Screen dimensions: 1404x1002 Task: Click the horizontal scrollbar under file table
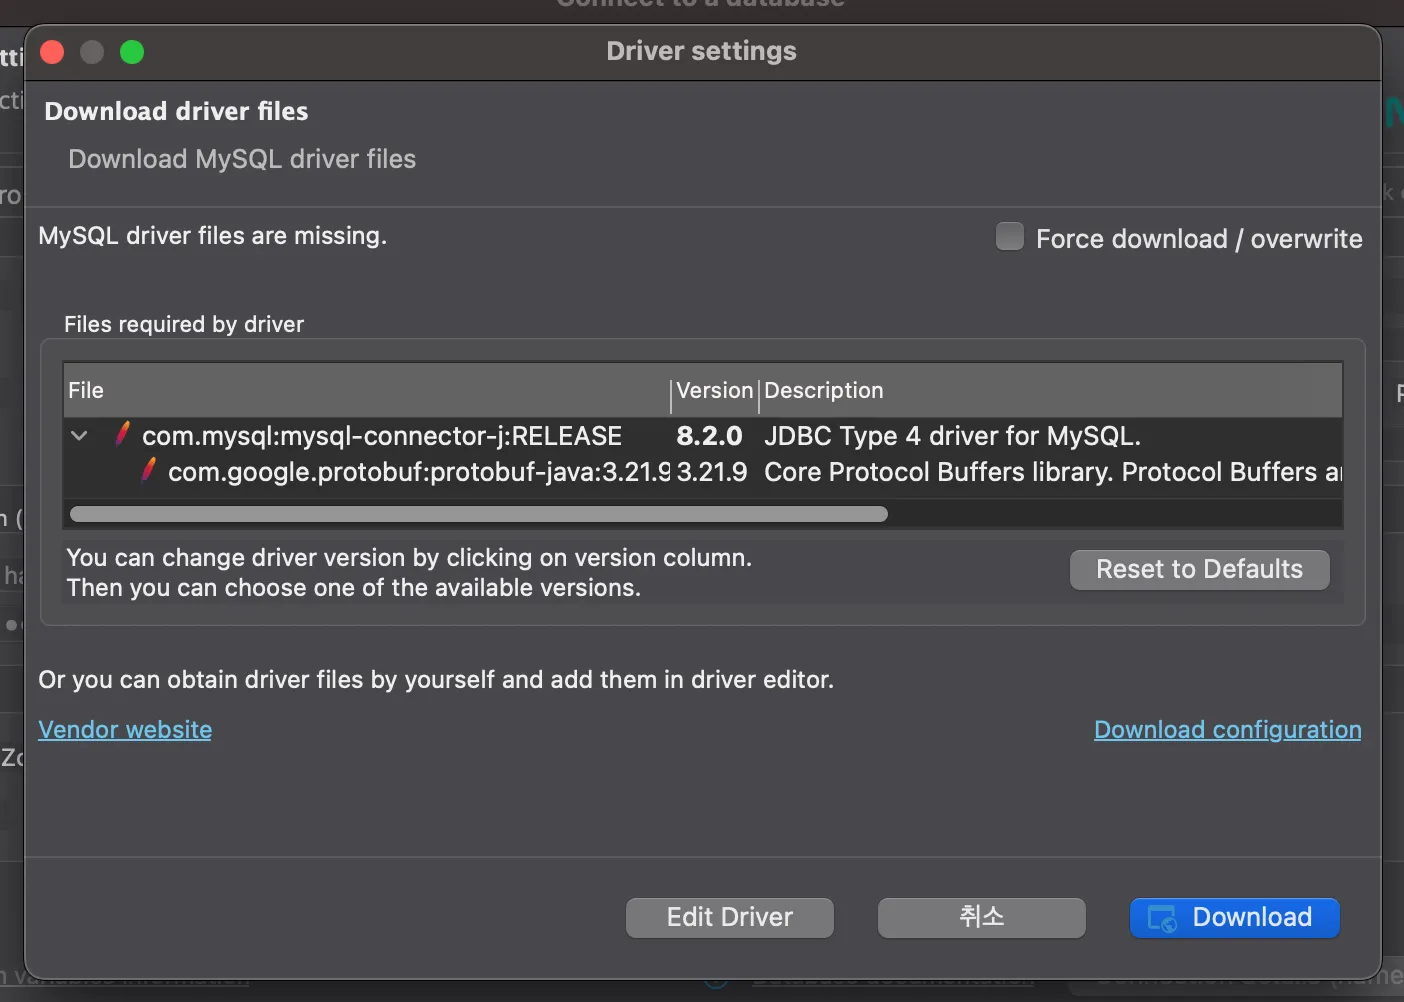[479, 514]
